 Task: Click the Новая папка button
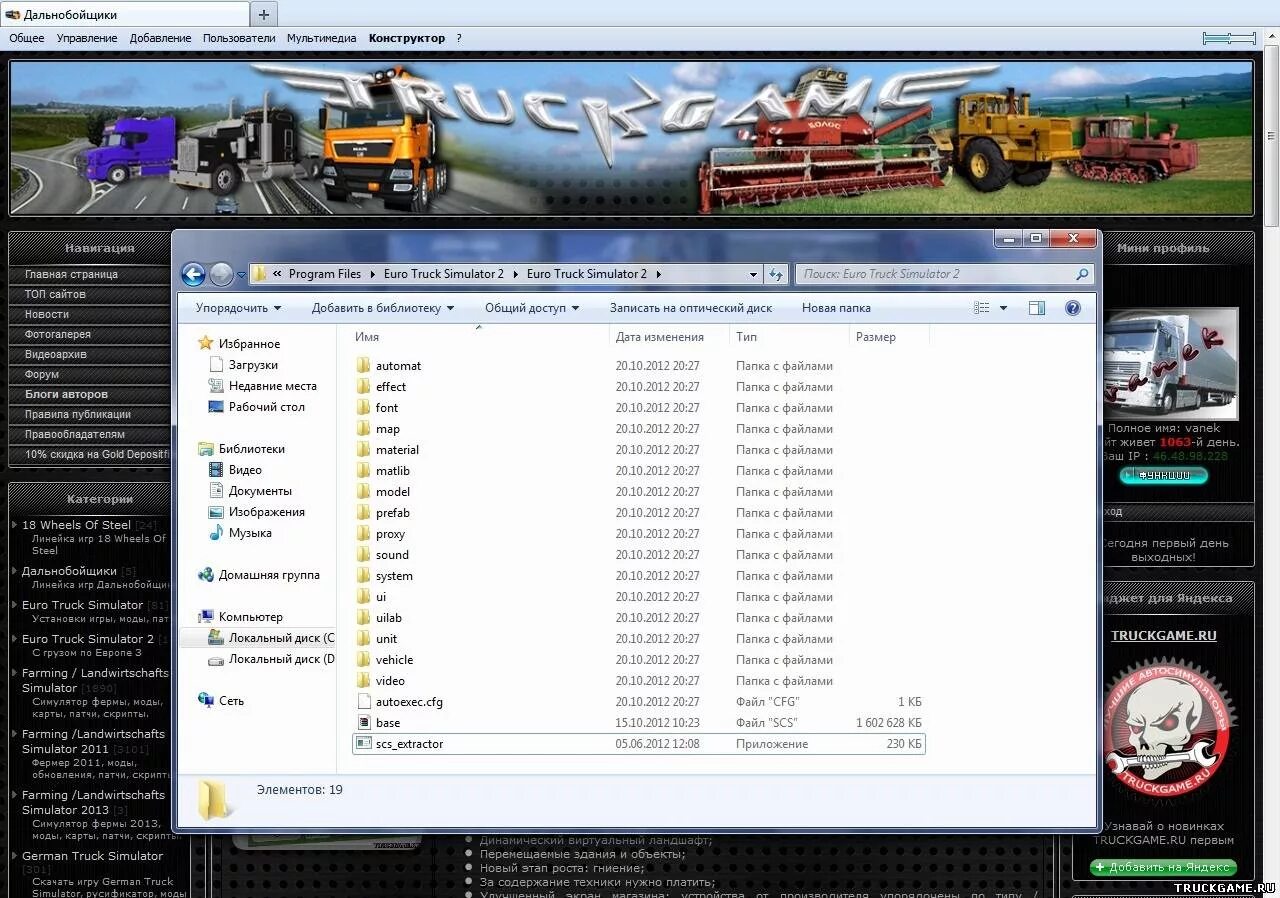(x=836, y=308)
